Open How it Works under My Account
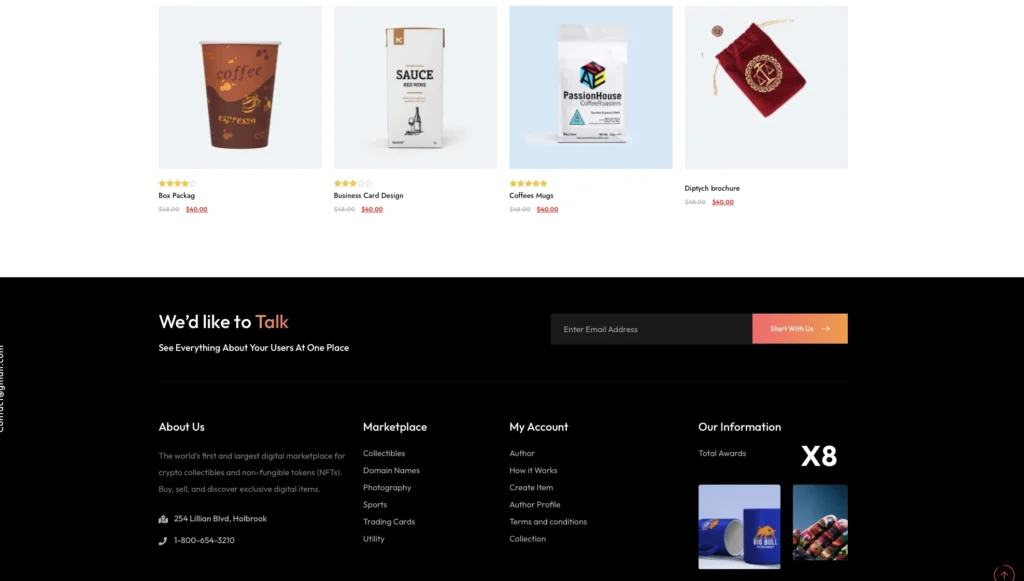This screenshot has width=1024, height=581. coord(533,470)
